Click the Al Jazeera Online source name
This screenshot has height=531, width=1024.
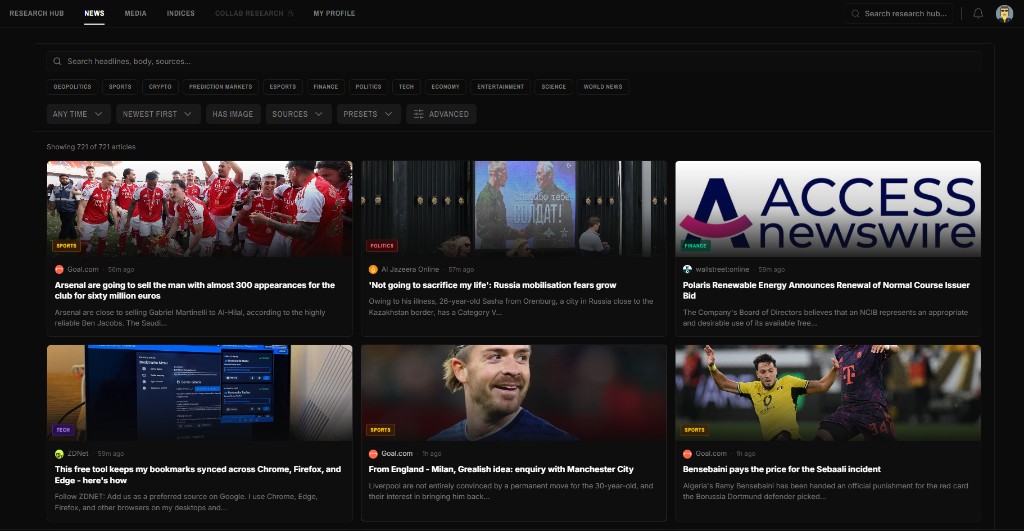(410, 269)
